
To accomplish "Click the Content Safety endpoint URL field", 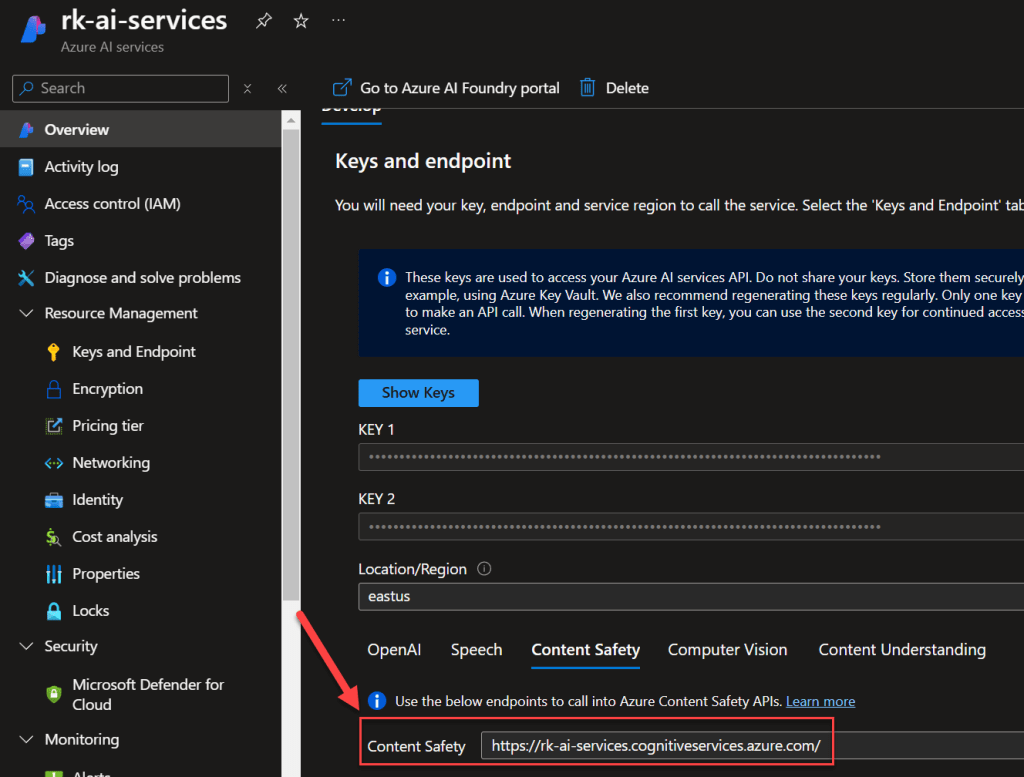I will (x=655, y=746).
